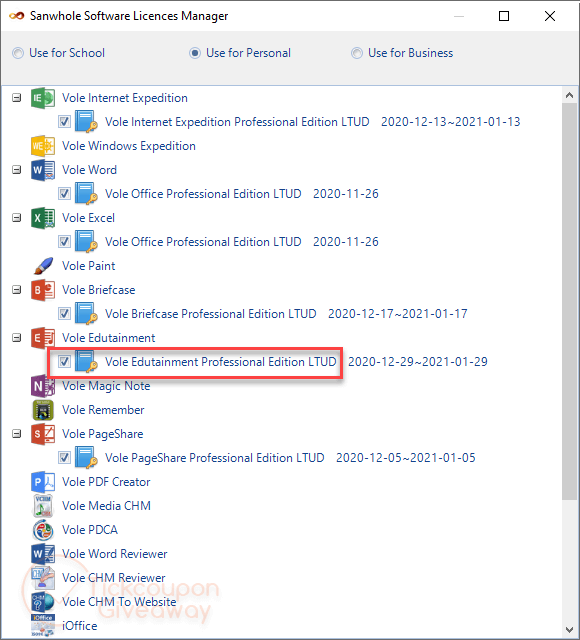Click the 2020-12-29~2021-01-29 date range
This screenshot has height=640, width=580.
pyautogui.click(x=418, y=362)
